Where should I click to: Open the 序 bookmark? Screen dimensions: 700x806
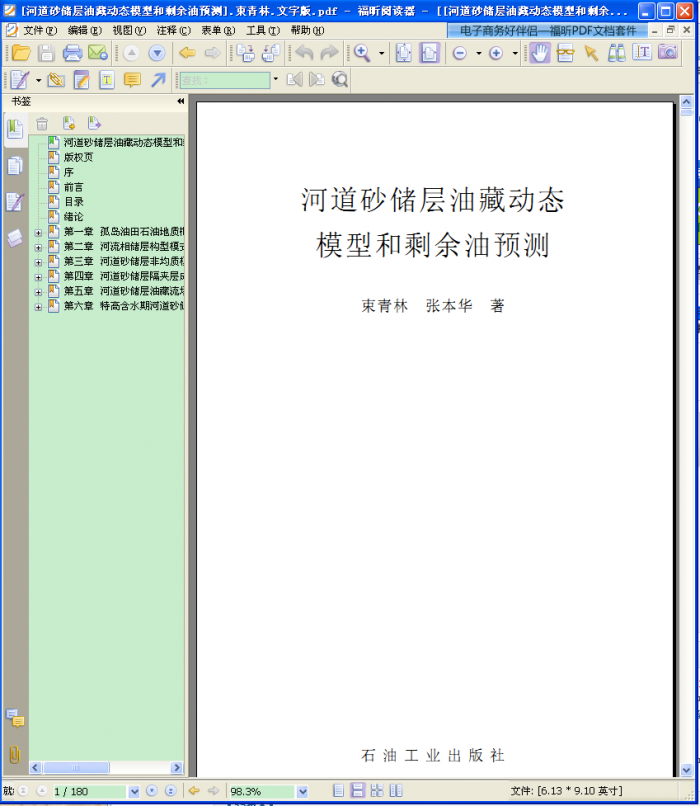tap(68, 172)
